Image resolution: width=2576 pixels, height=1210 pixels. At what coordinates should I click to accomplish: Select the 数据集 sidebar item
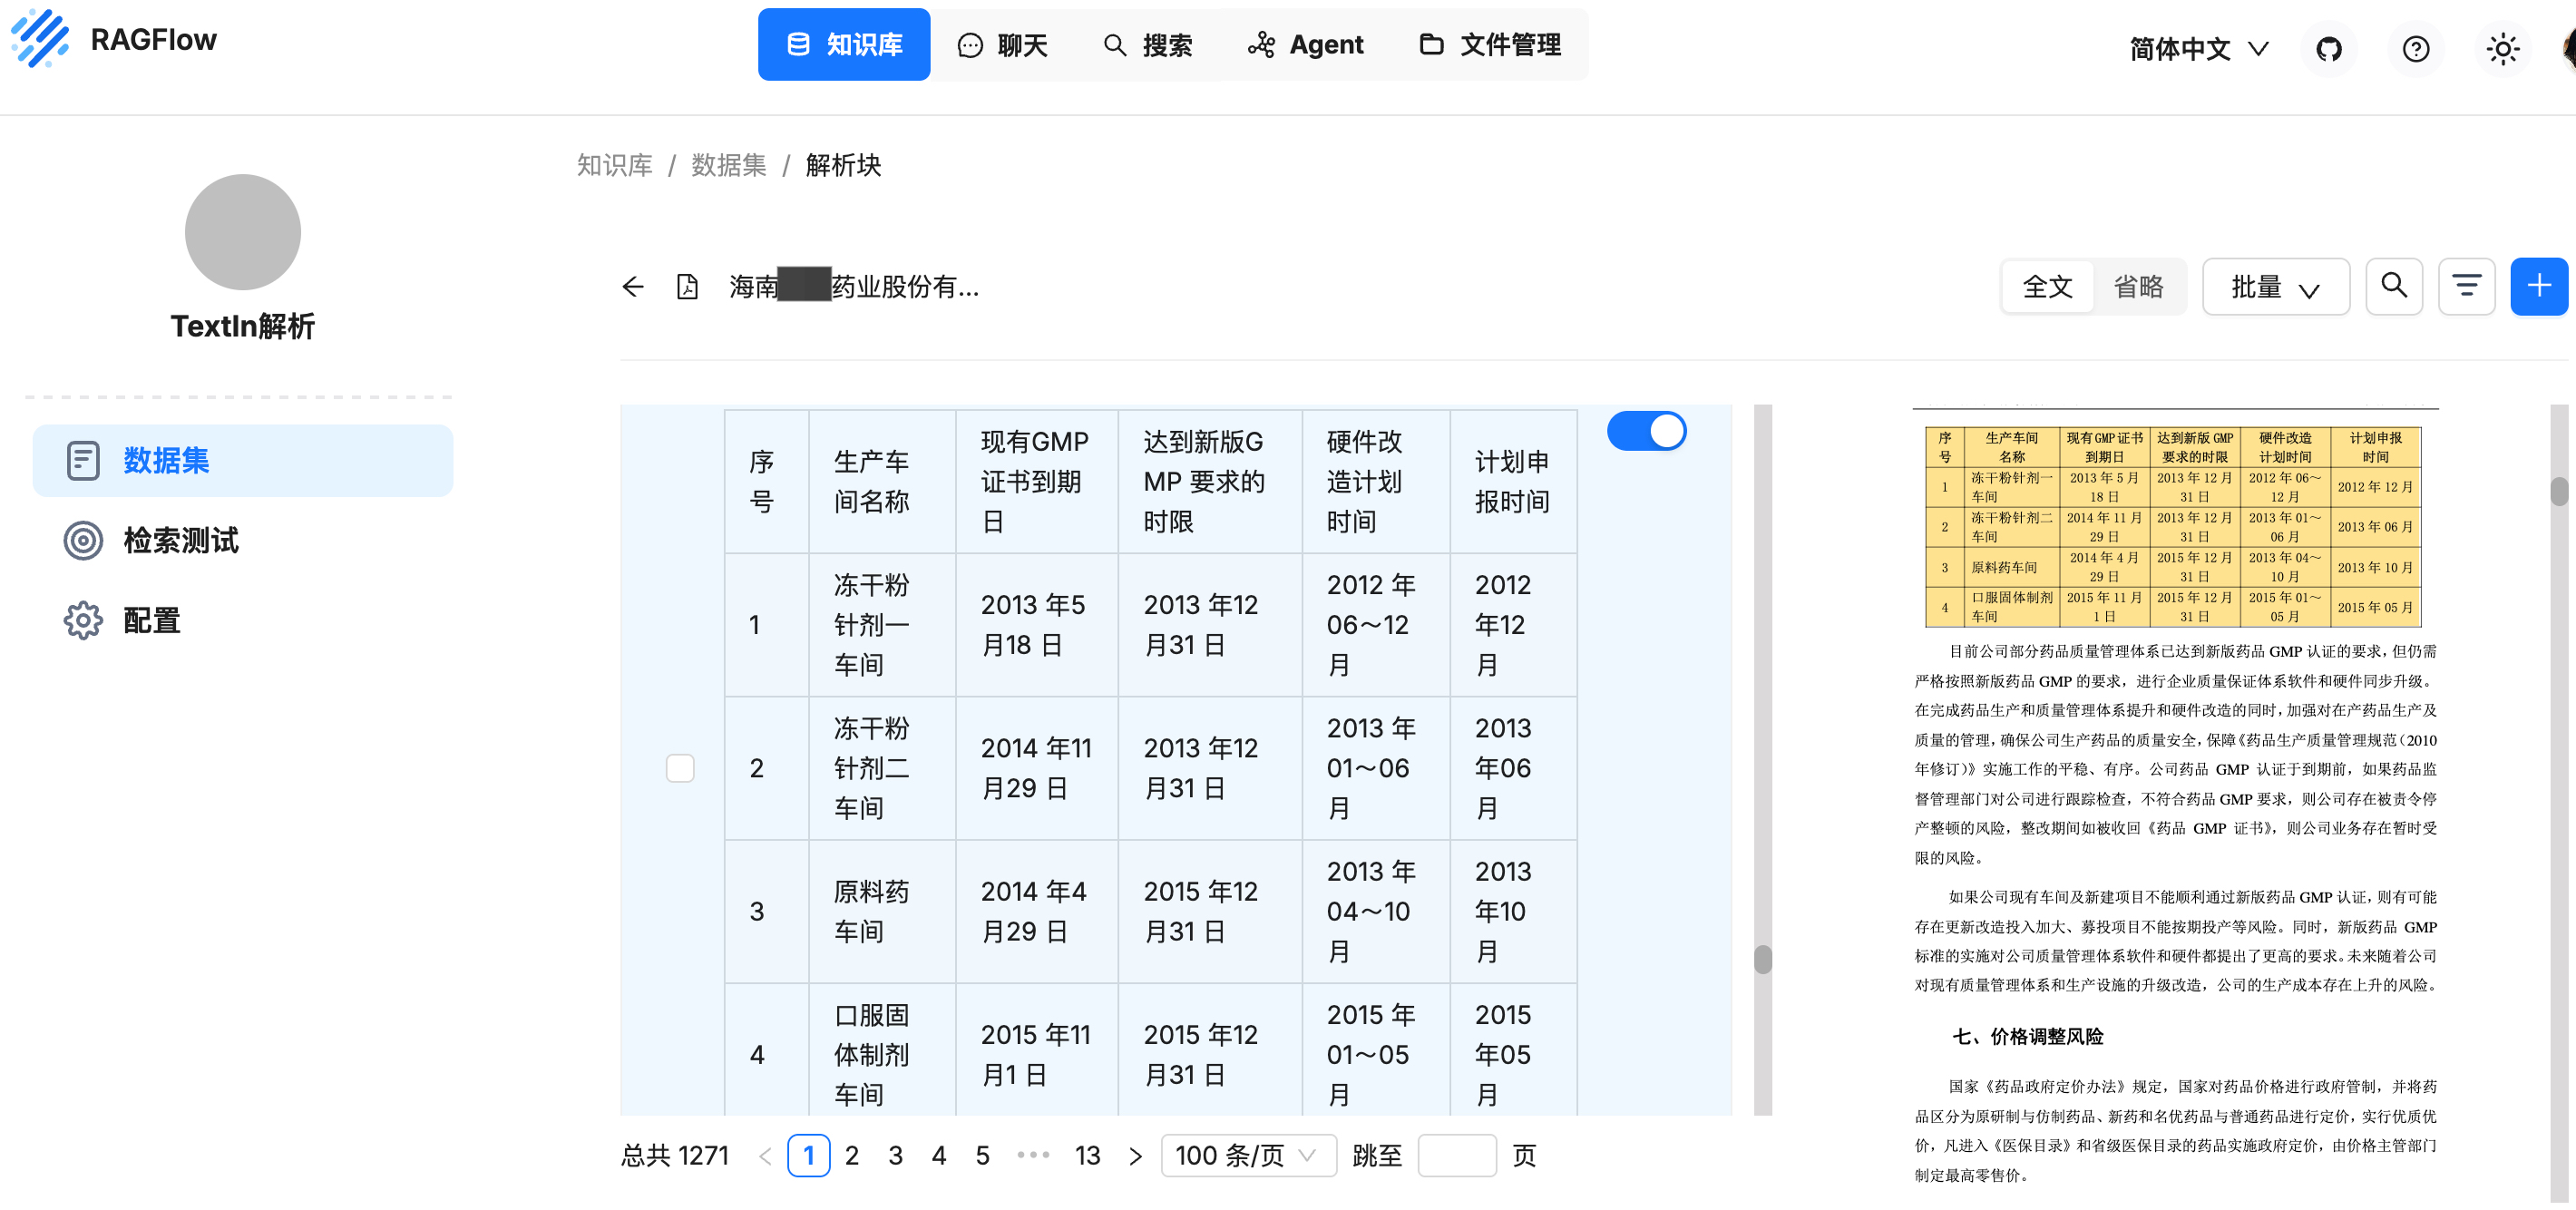166,461
